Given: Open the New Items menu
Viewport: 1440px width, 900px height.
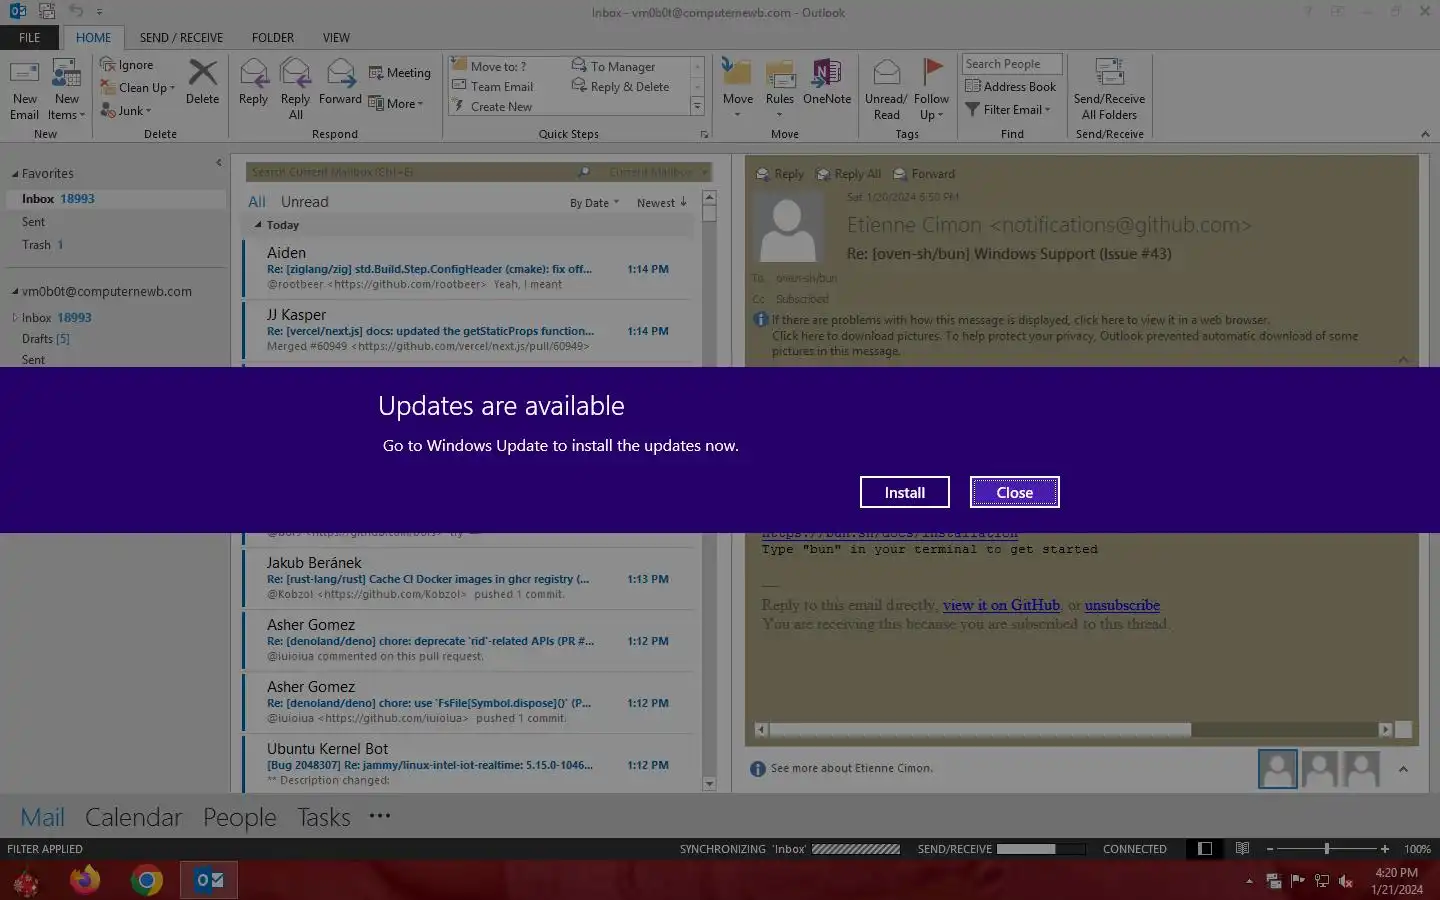Looking at the screenshot, I should click(67, 90).
